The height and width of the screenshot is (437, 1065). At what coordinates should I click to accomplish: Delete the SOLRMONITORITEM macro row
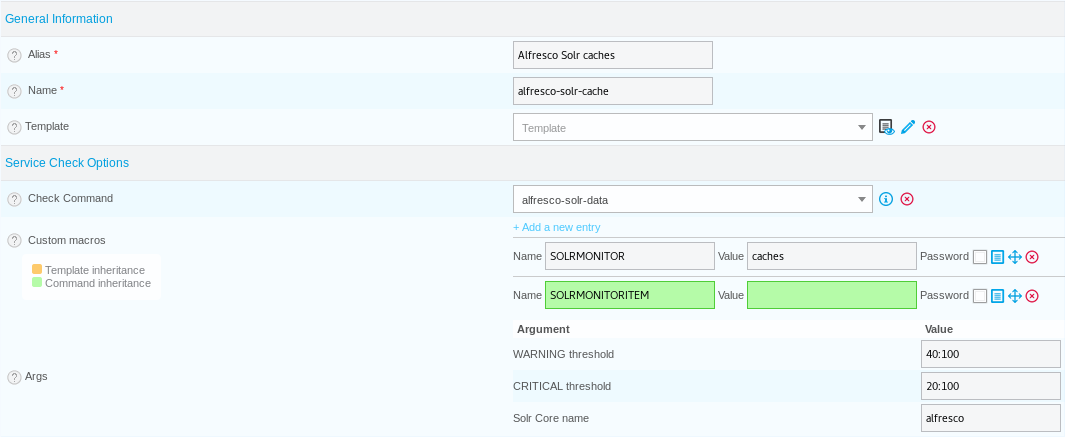click(x=1032, y=296)
